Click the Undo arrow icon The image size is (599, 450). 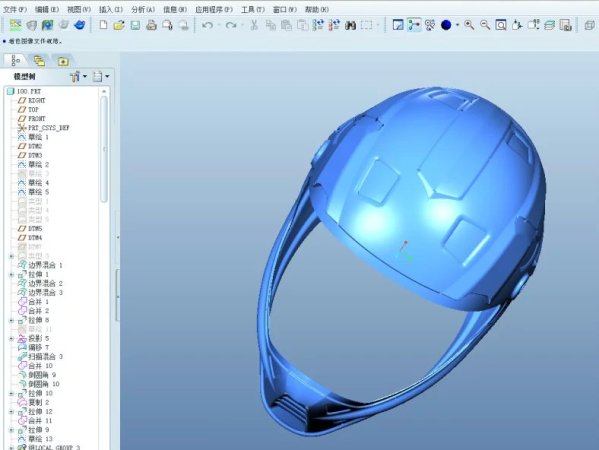207,25
